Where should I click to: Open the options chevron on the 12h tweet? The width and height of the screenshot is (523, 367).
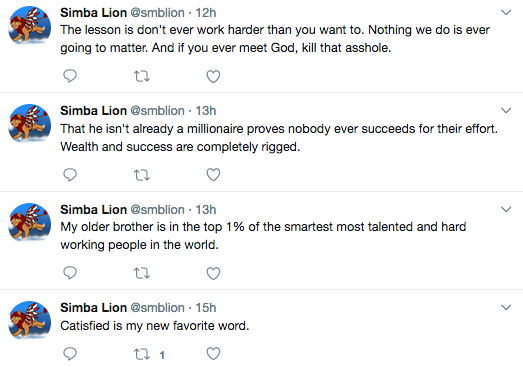point(506,13)
